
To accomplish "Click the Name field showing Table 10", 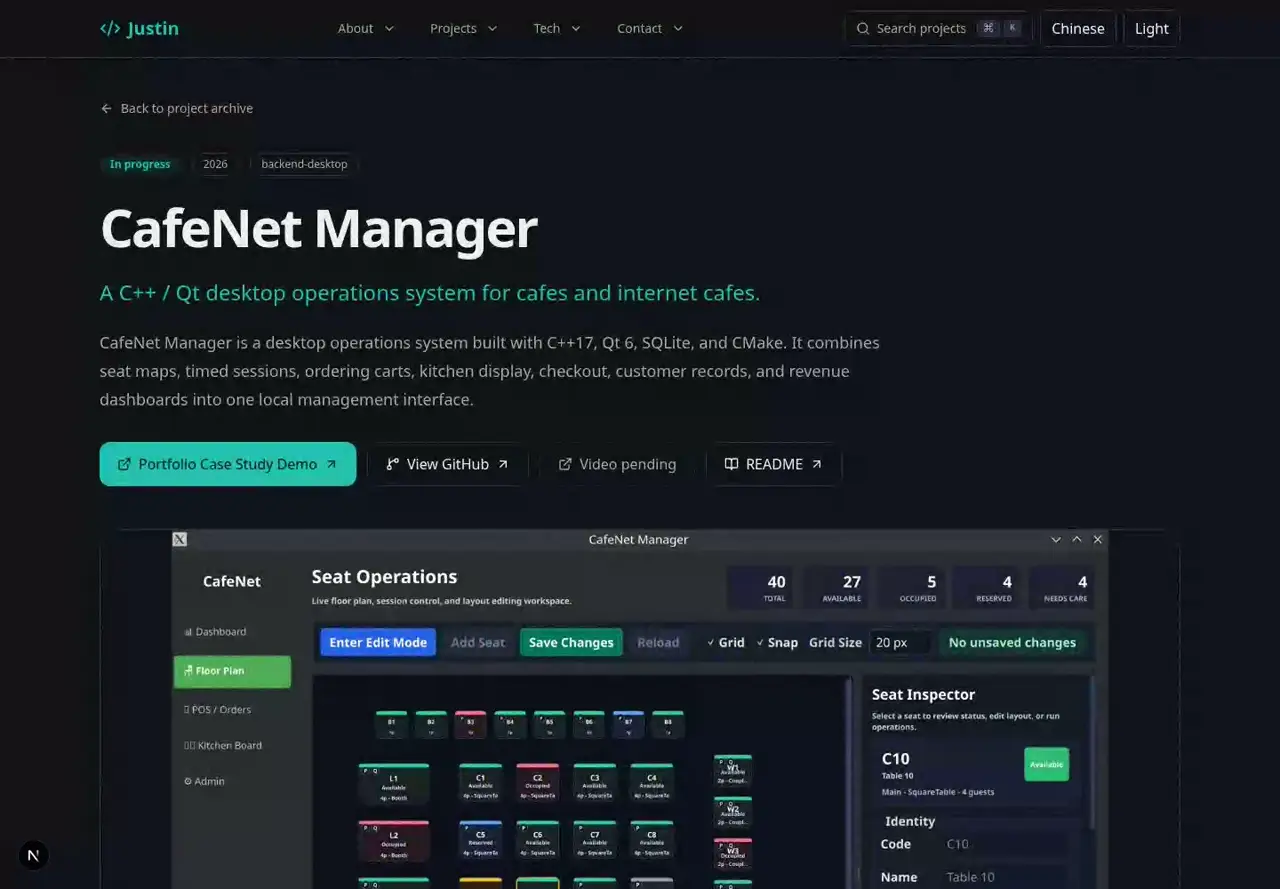I will coord(1010,877).
